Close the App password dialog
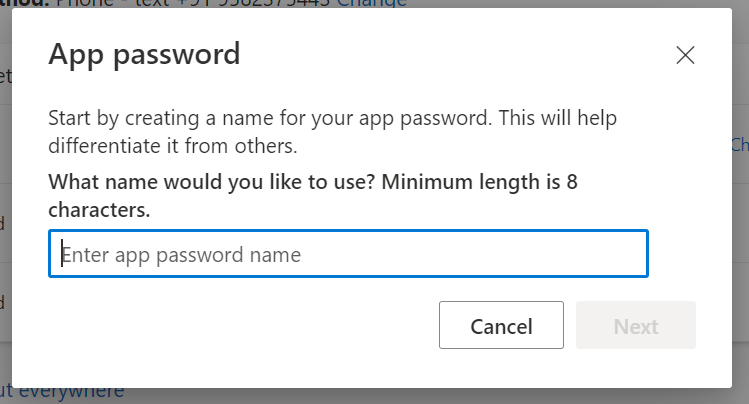749x404 pixels. click(685, 55)
